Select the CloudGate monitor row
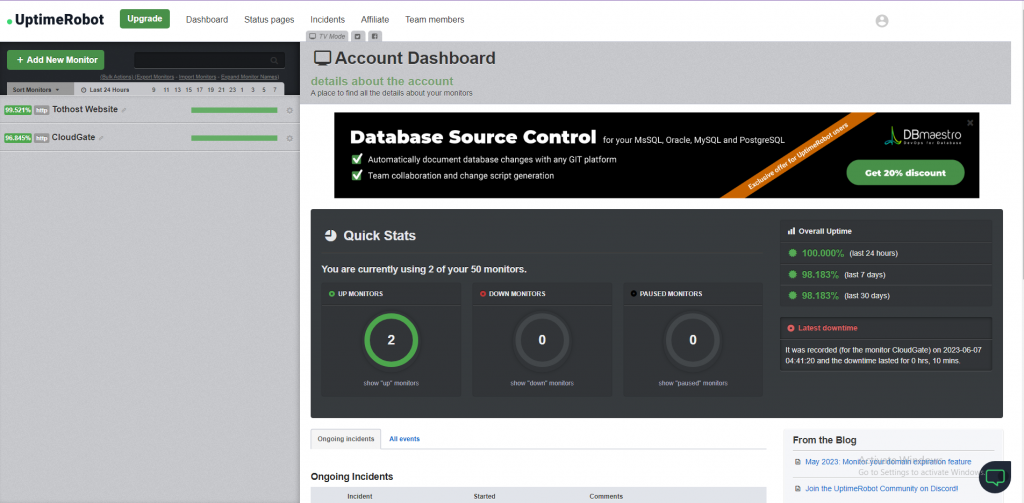Screen dimensions: 1024x503 coord(150,138)
